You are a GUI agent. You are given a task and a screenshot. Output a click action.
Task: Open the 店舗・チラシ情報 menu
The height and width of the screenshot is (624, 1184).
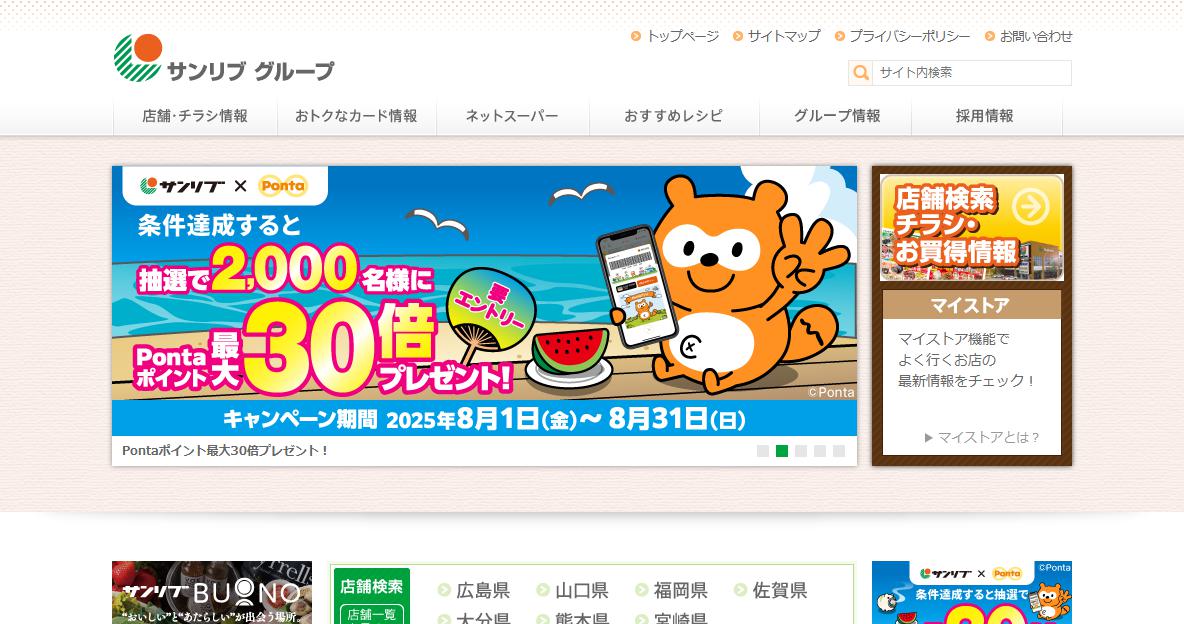pyautogui.click(x=195, y=116)
